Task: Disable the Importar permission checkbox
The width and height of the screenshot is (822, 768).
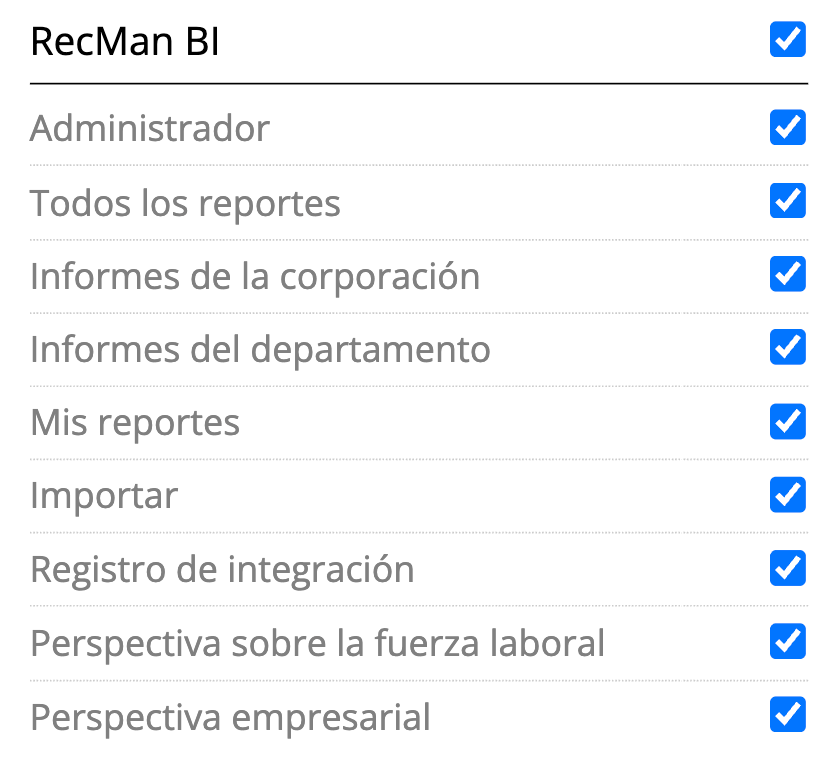Action: point(787,495)
